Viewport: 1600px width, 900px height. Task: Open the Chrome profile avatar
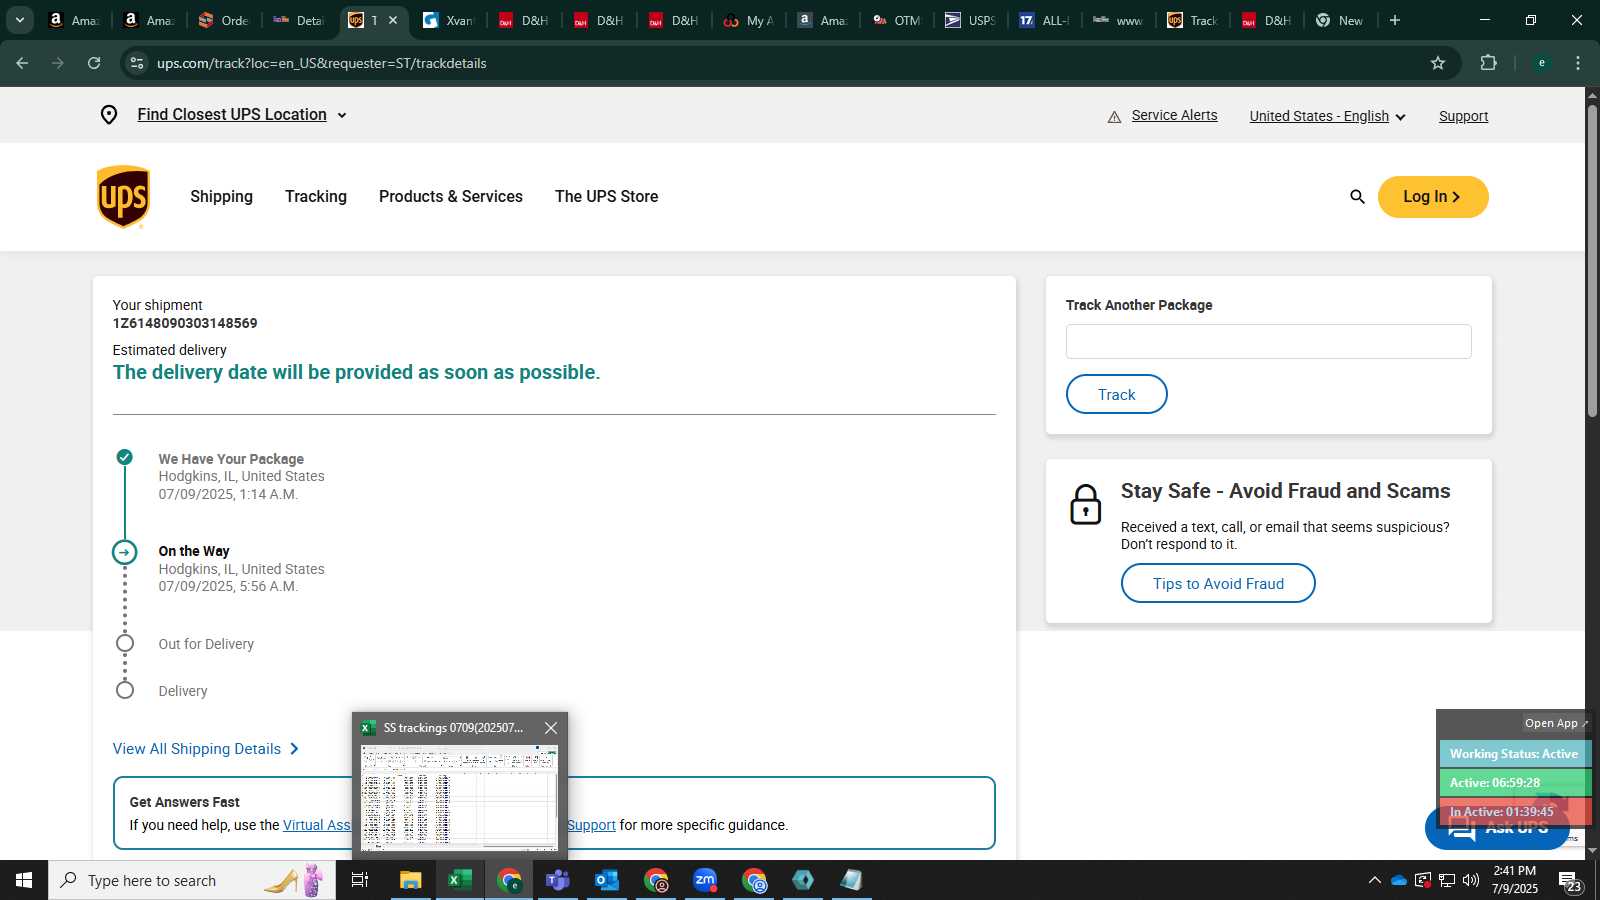1542,63
